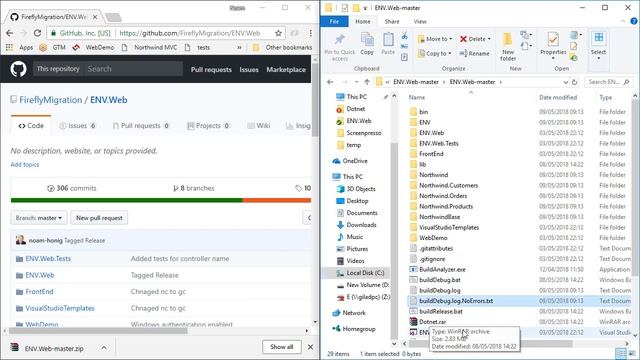Click Pin to Quick access icon
The width and height of the screenshot is (640, 360).
pos(340,47)
